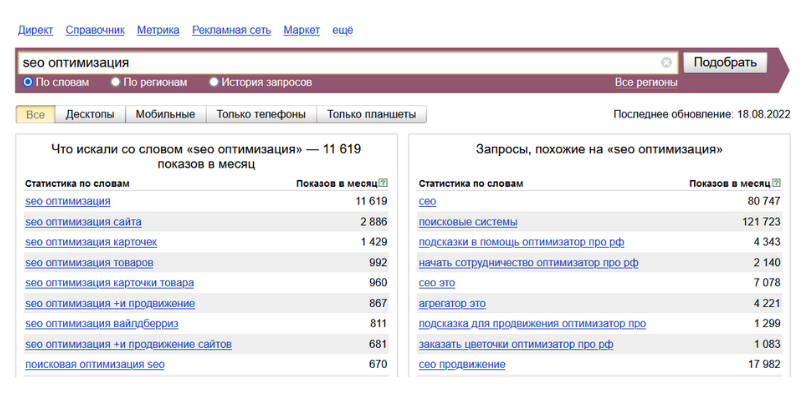Click the help icon in the left table header

pos(384,184)
